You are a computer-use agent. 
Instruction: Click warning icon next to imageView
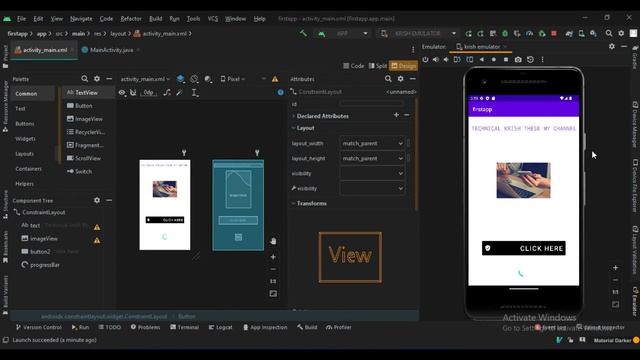pos(97,240)
